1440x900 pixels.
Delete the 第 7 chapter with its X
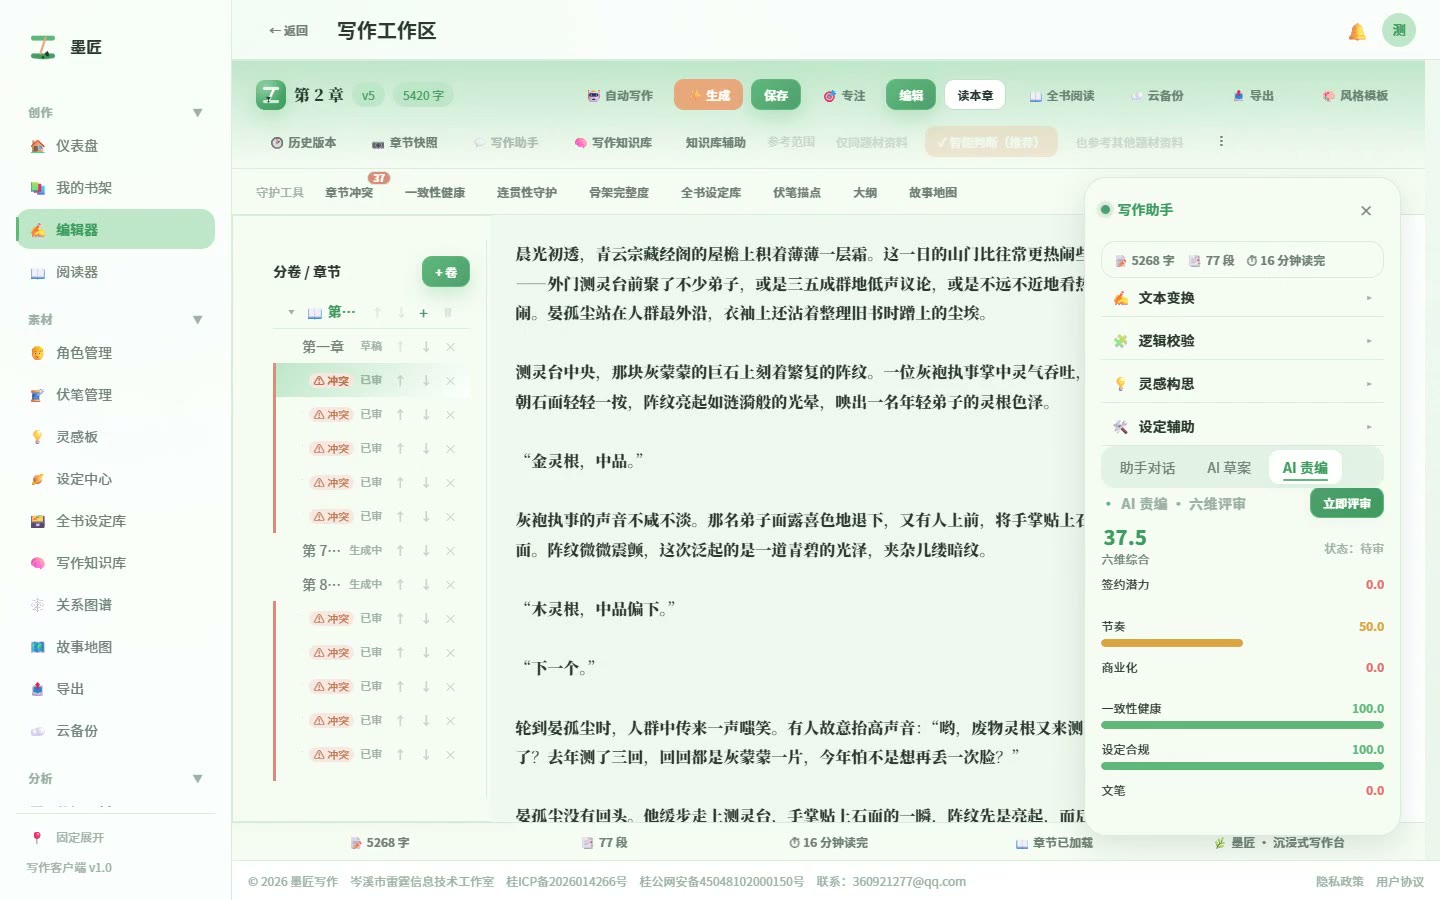coord(450,551)
